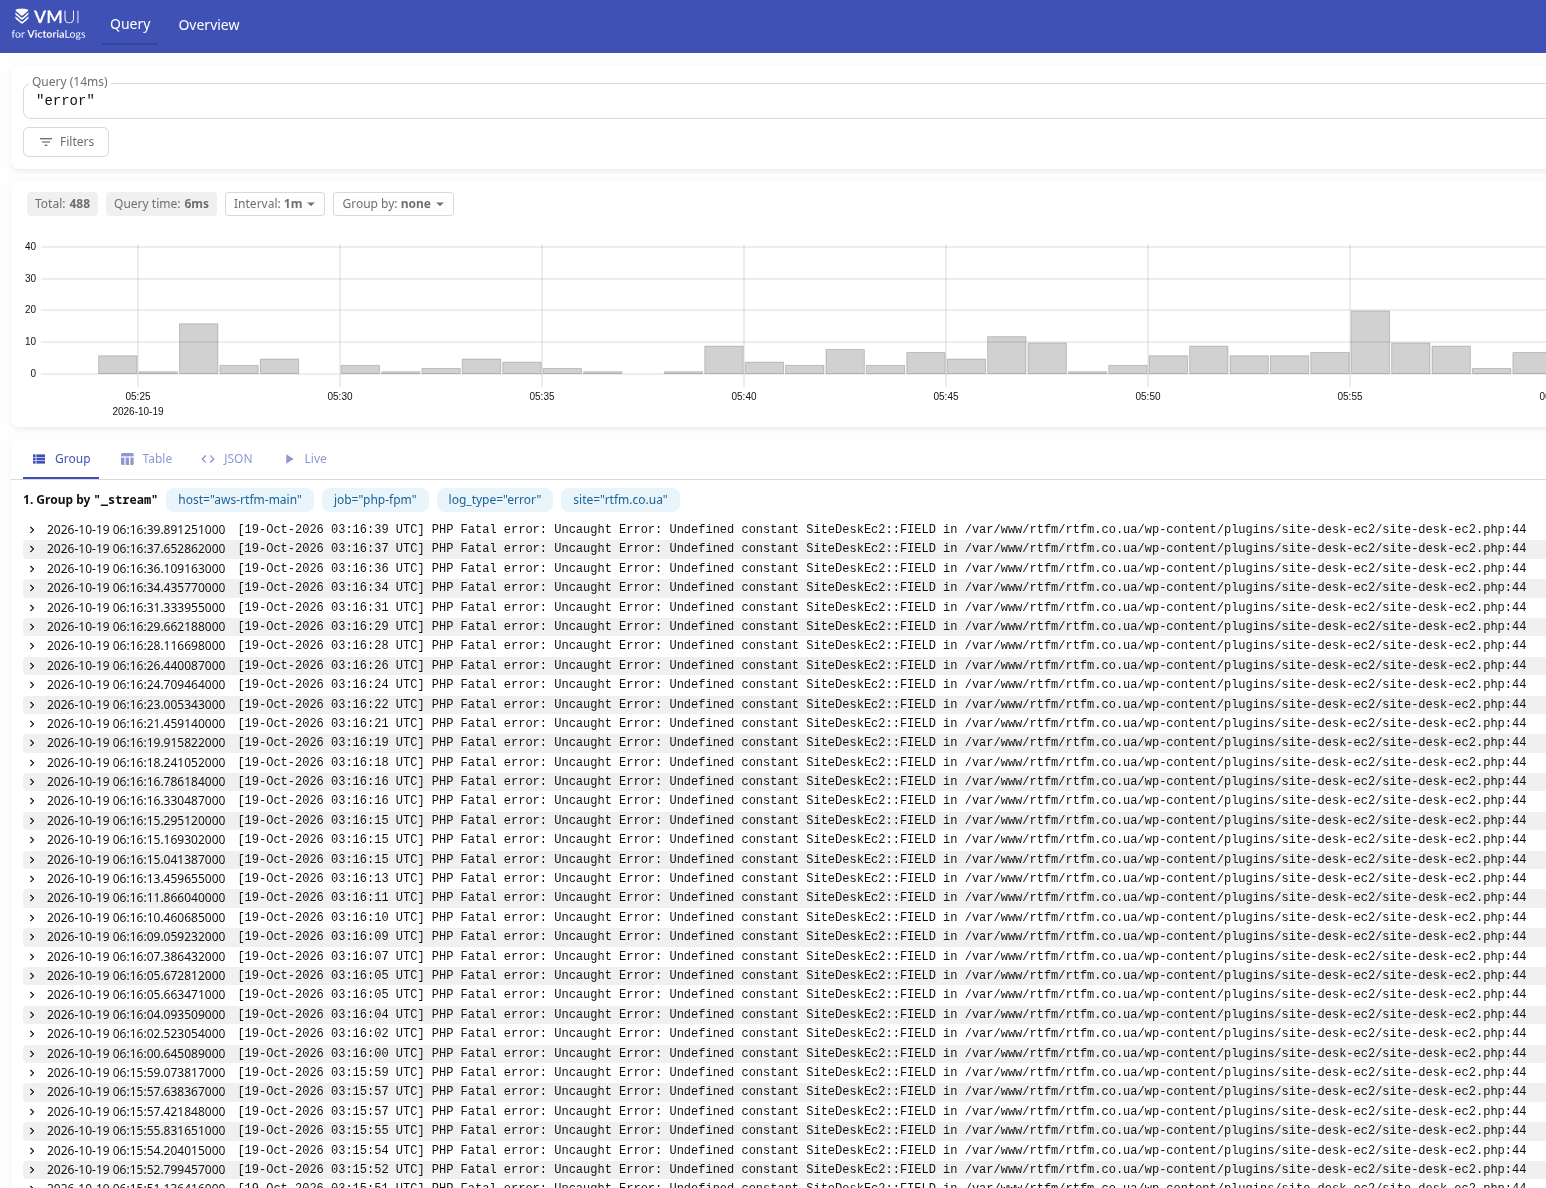Select timestamp 2026-10-19 06:16:07.386432000
The image size is (1546, 1188).
point(136,957)
